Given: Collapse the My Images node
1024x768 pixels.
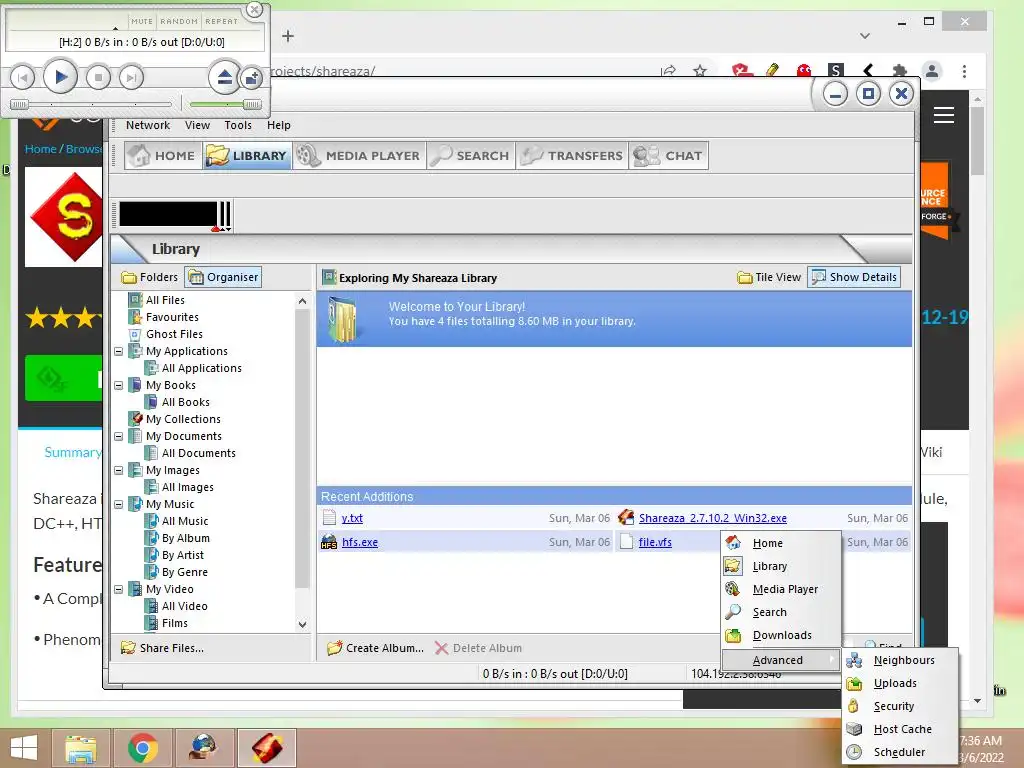Looking at the screenshot, I should pyautogui.click(x=118, y=470).
